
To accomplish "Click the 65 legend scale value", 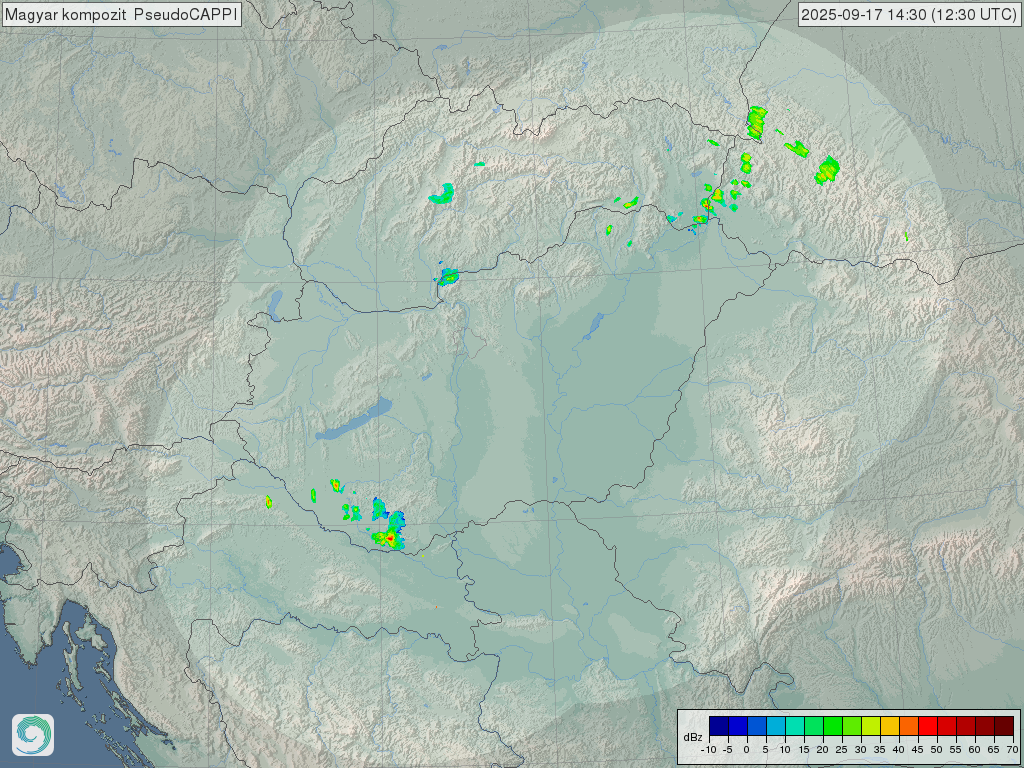I will click(x=993, y=750).
